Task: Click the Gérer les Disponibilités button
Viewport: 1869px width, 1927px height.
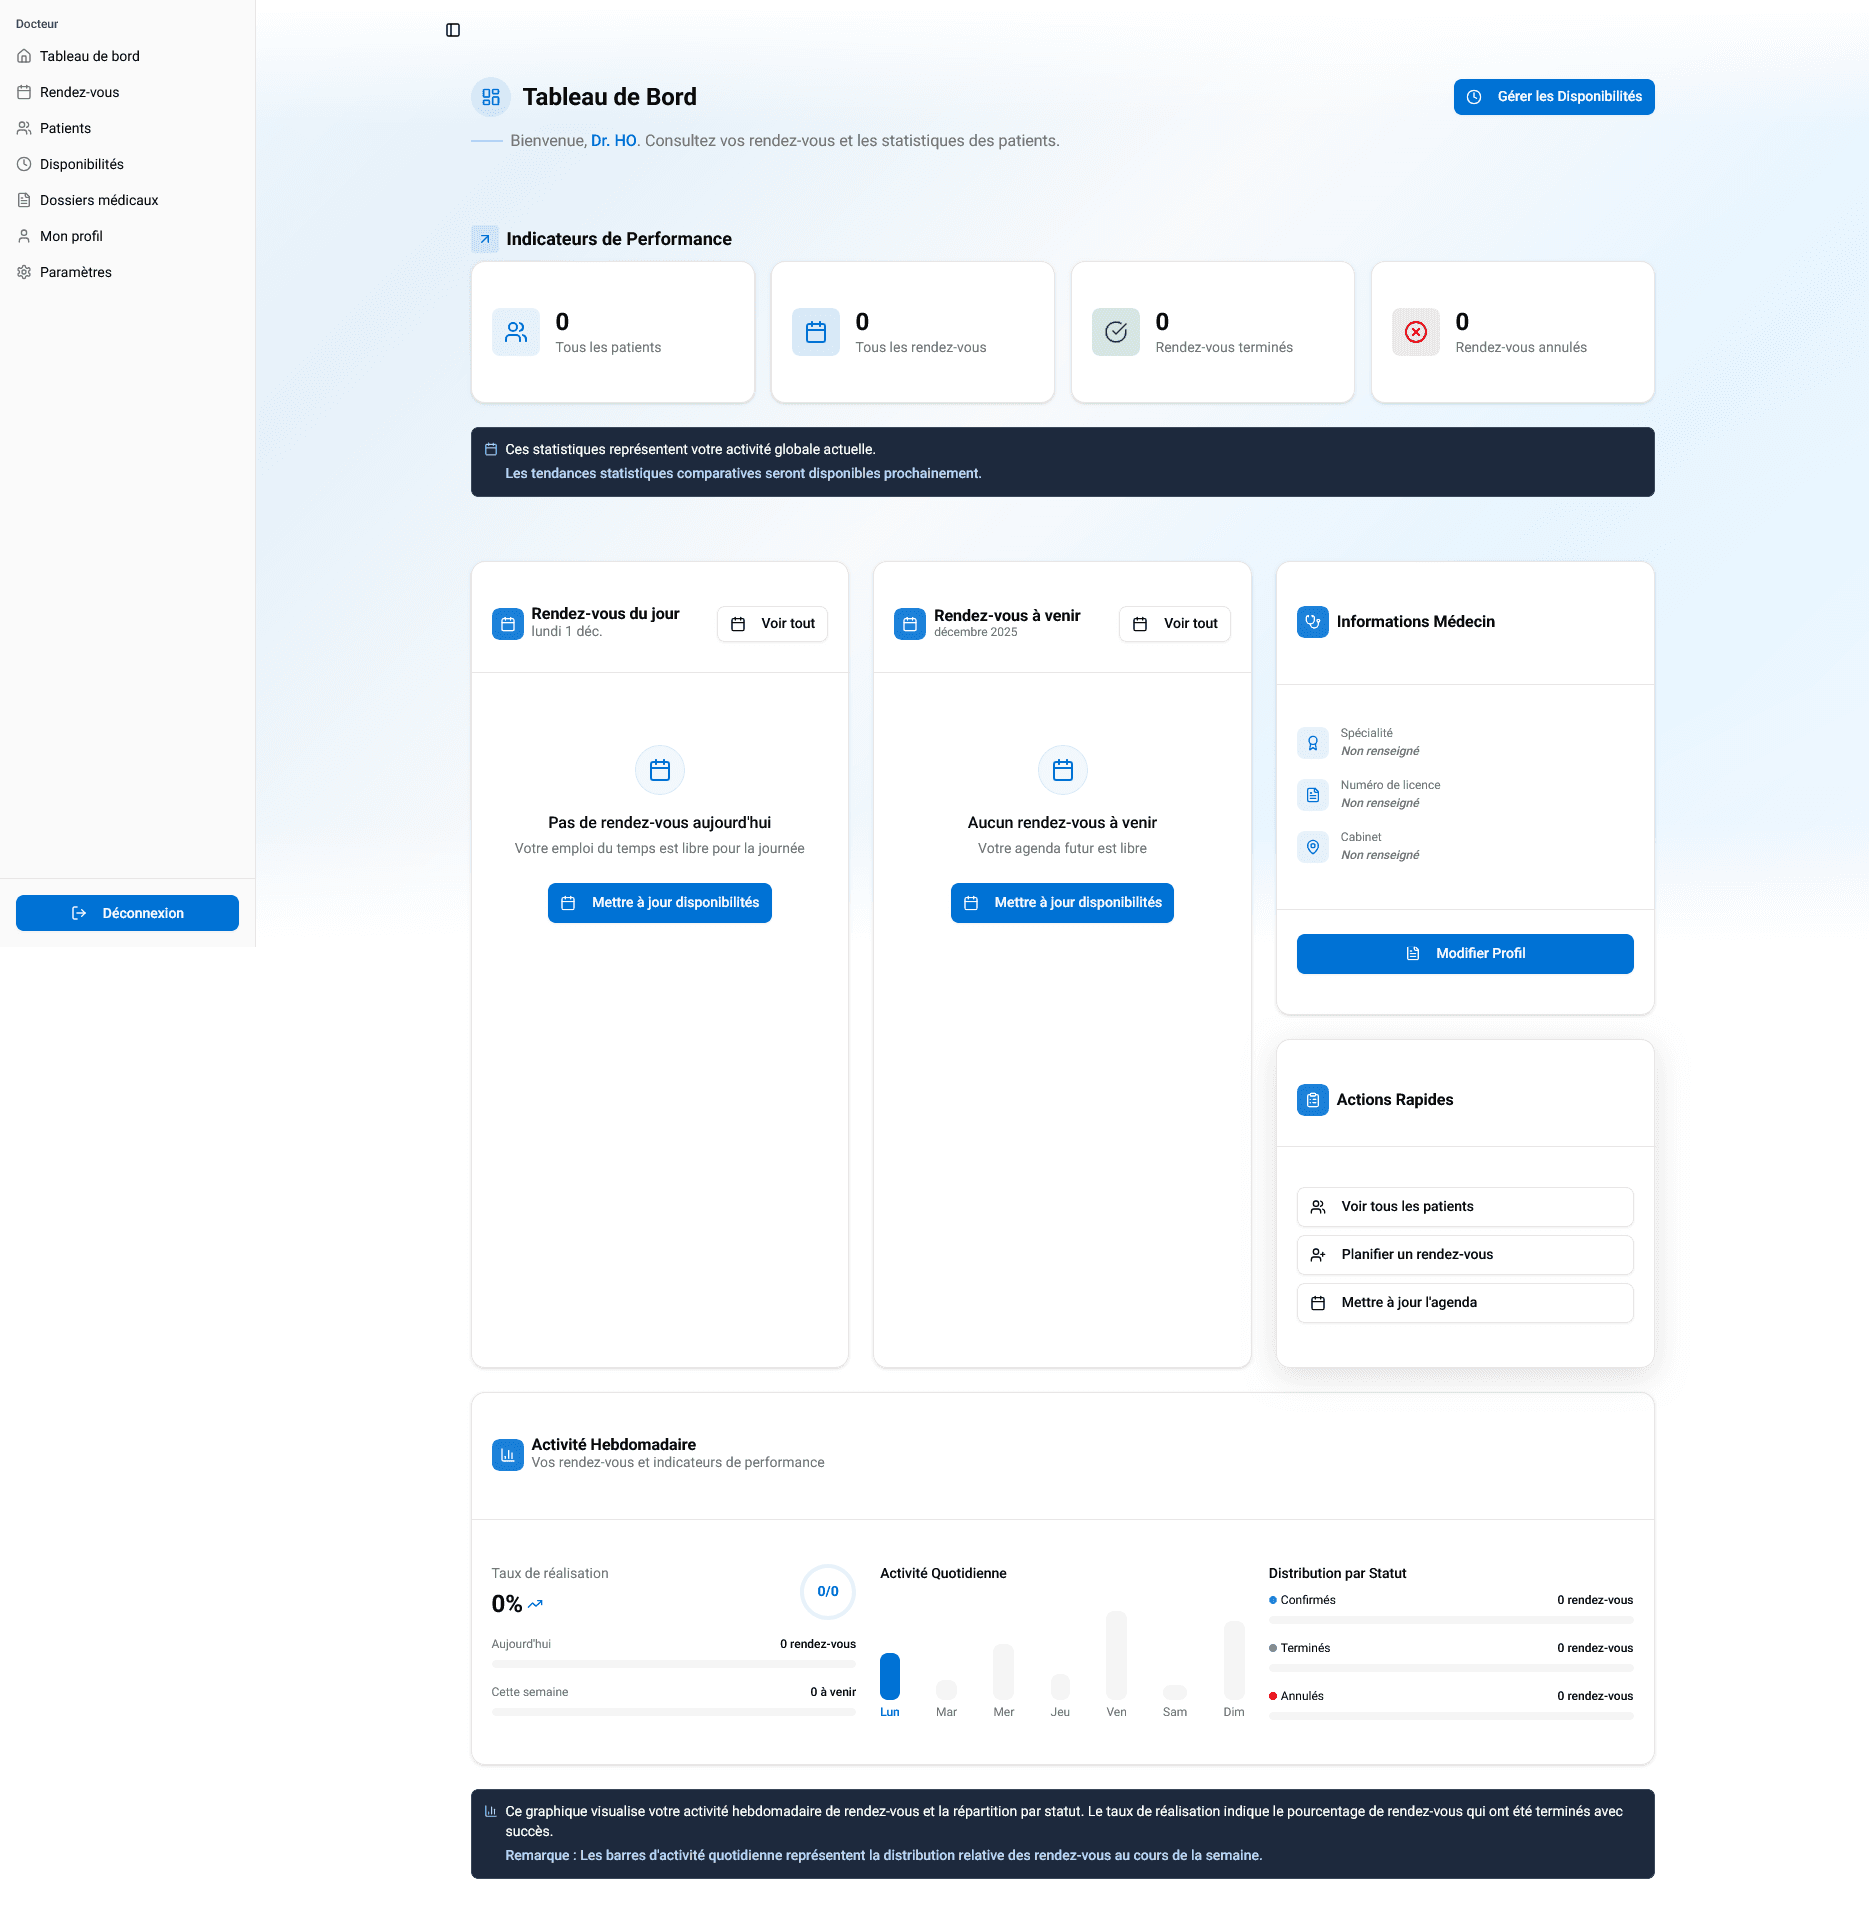Action: (x=1554, y=97)
